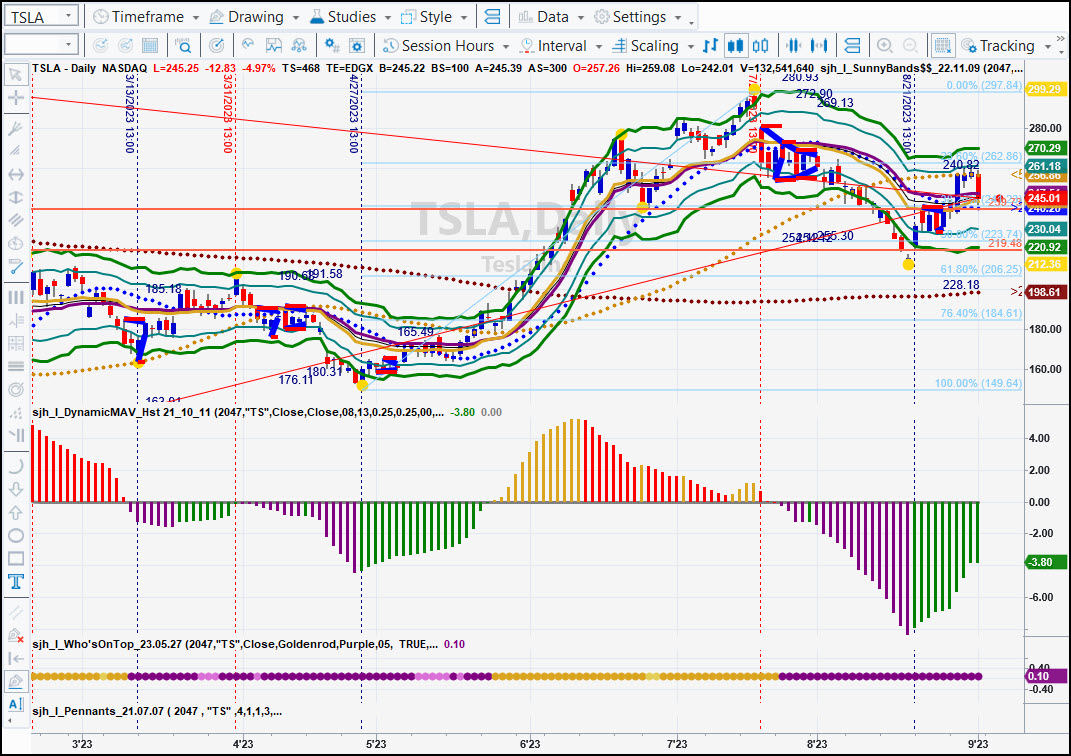The height and width of the screenshot is (756, 1071).
Task: Choose the horizontal lines tool
Action: (x=15, y=366)
